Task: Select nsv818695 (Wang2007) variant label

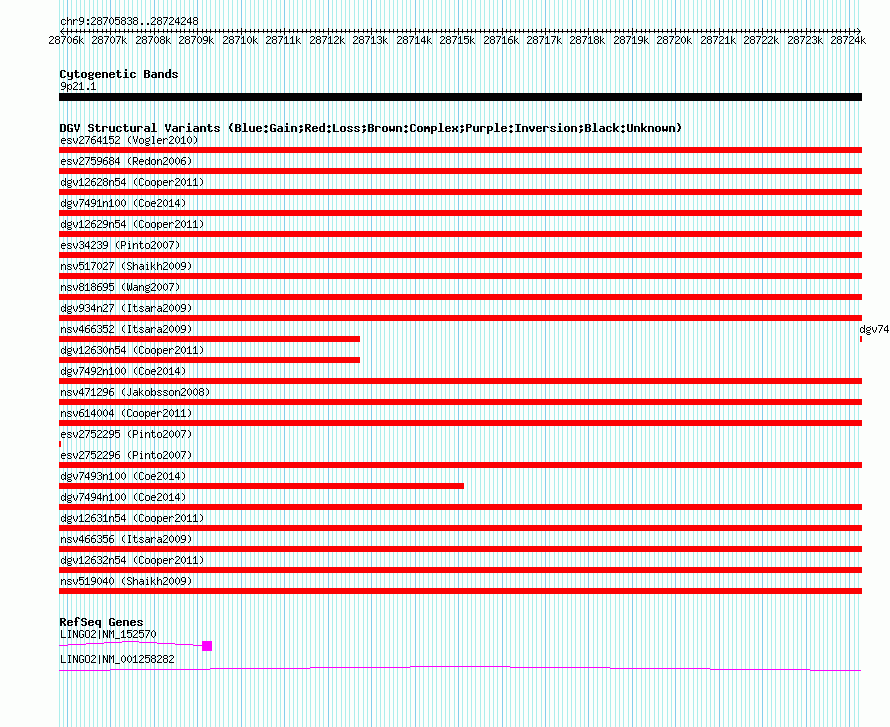Action: point(120,287)
